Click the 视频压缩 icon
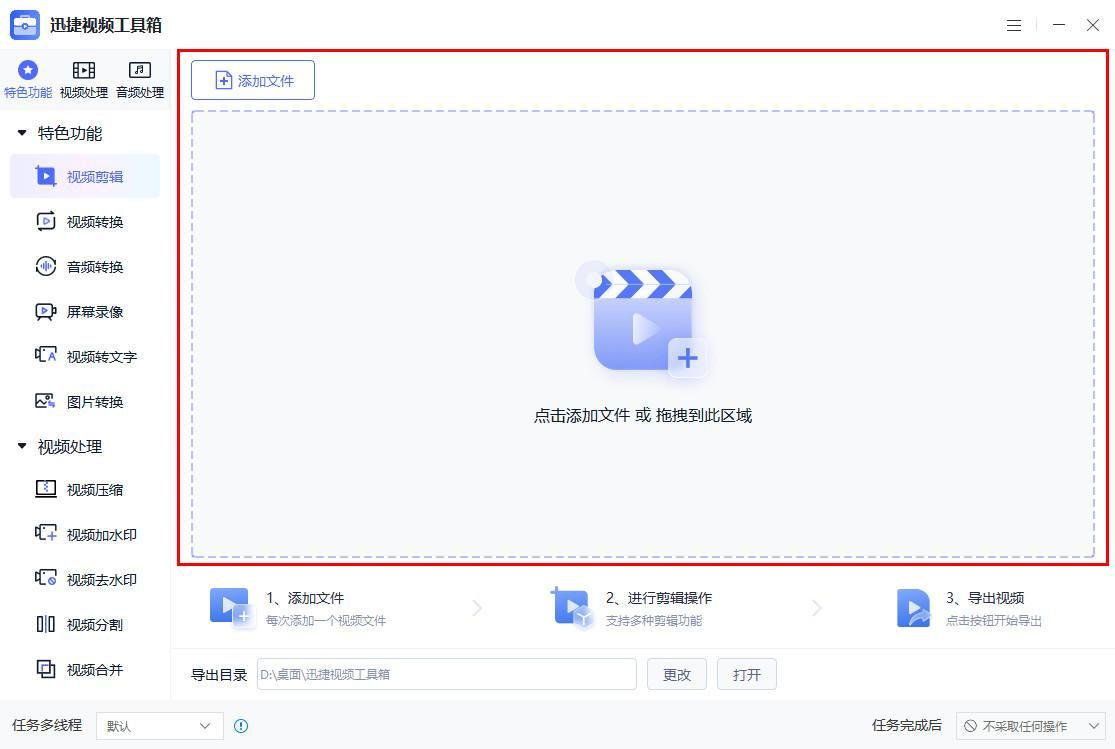The height and width of the screenshot is (749, 1115). pyautogui.click(x=46, y=489)
